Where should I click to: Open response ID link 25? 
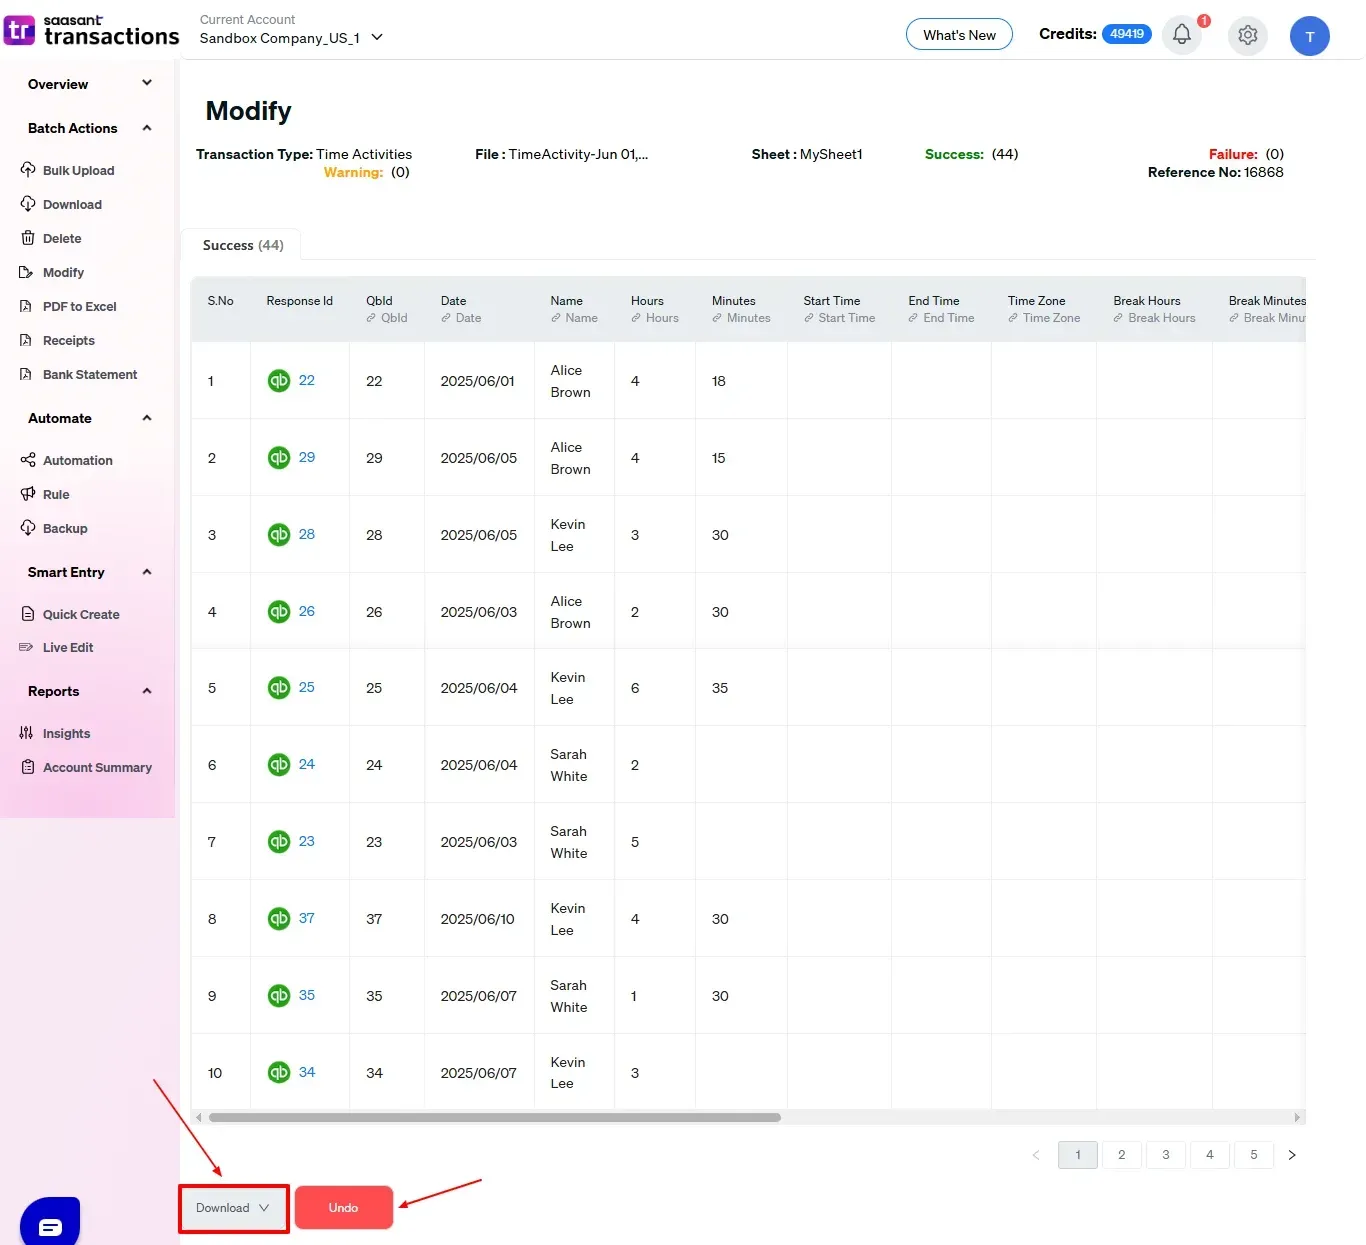click(307, 687)
